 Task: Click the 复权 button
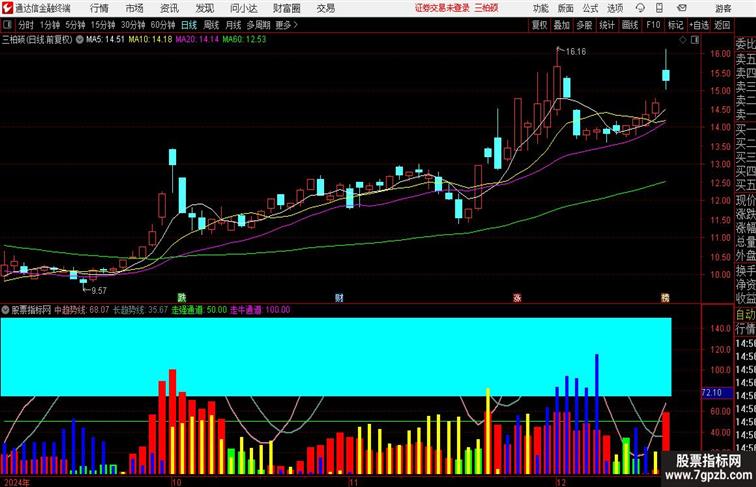(539, 25)
